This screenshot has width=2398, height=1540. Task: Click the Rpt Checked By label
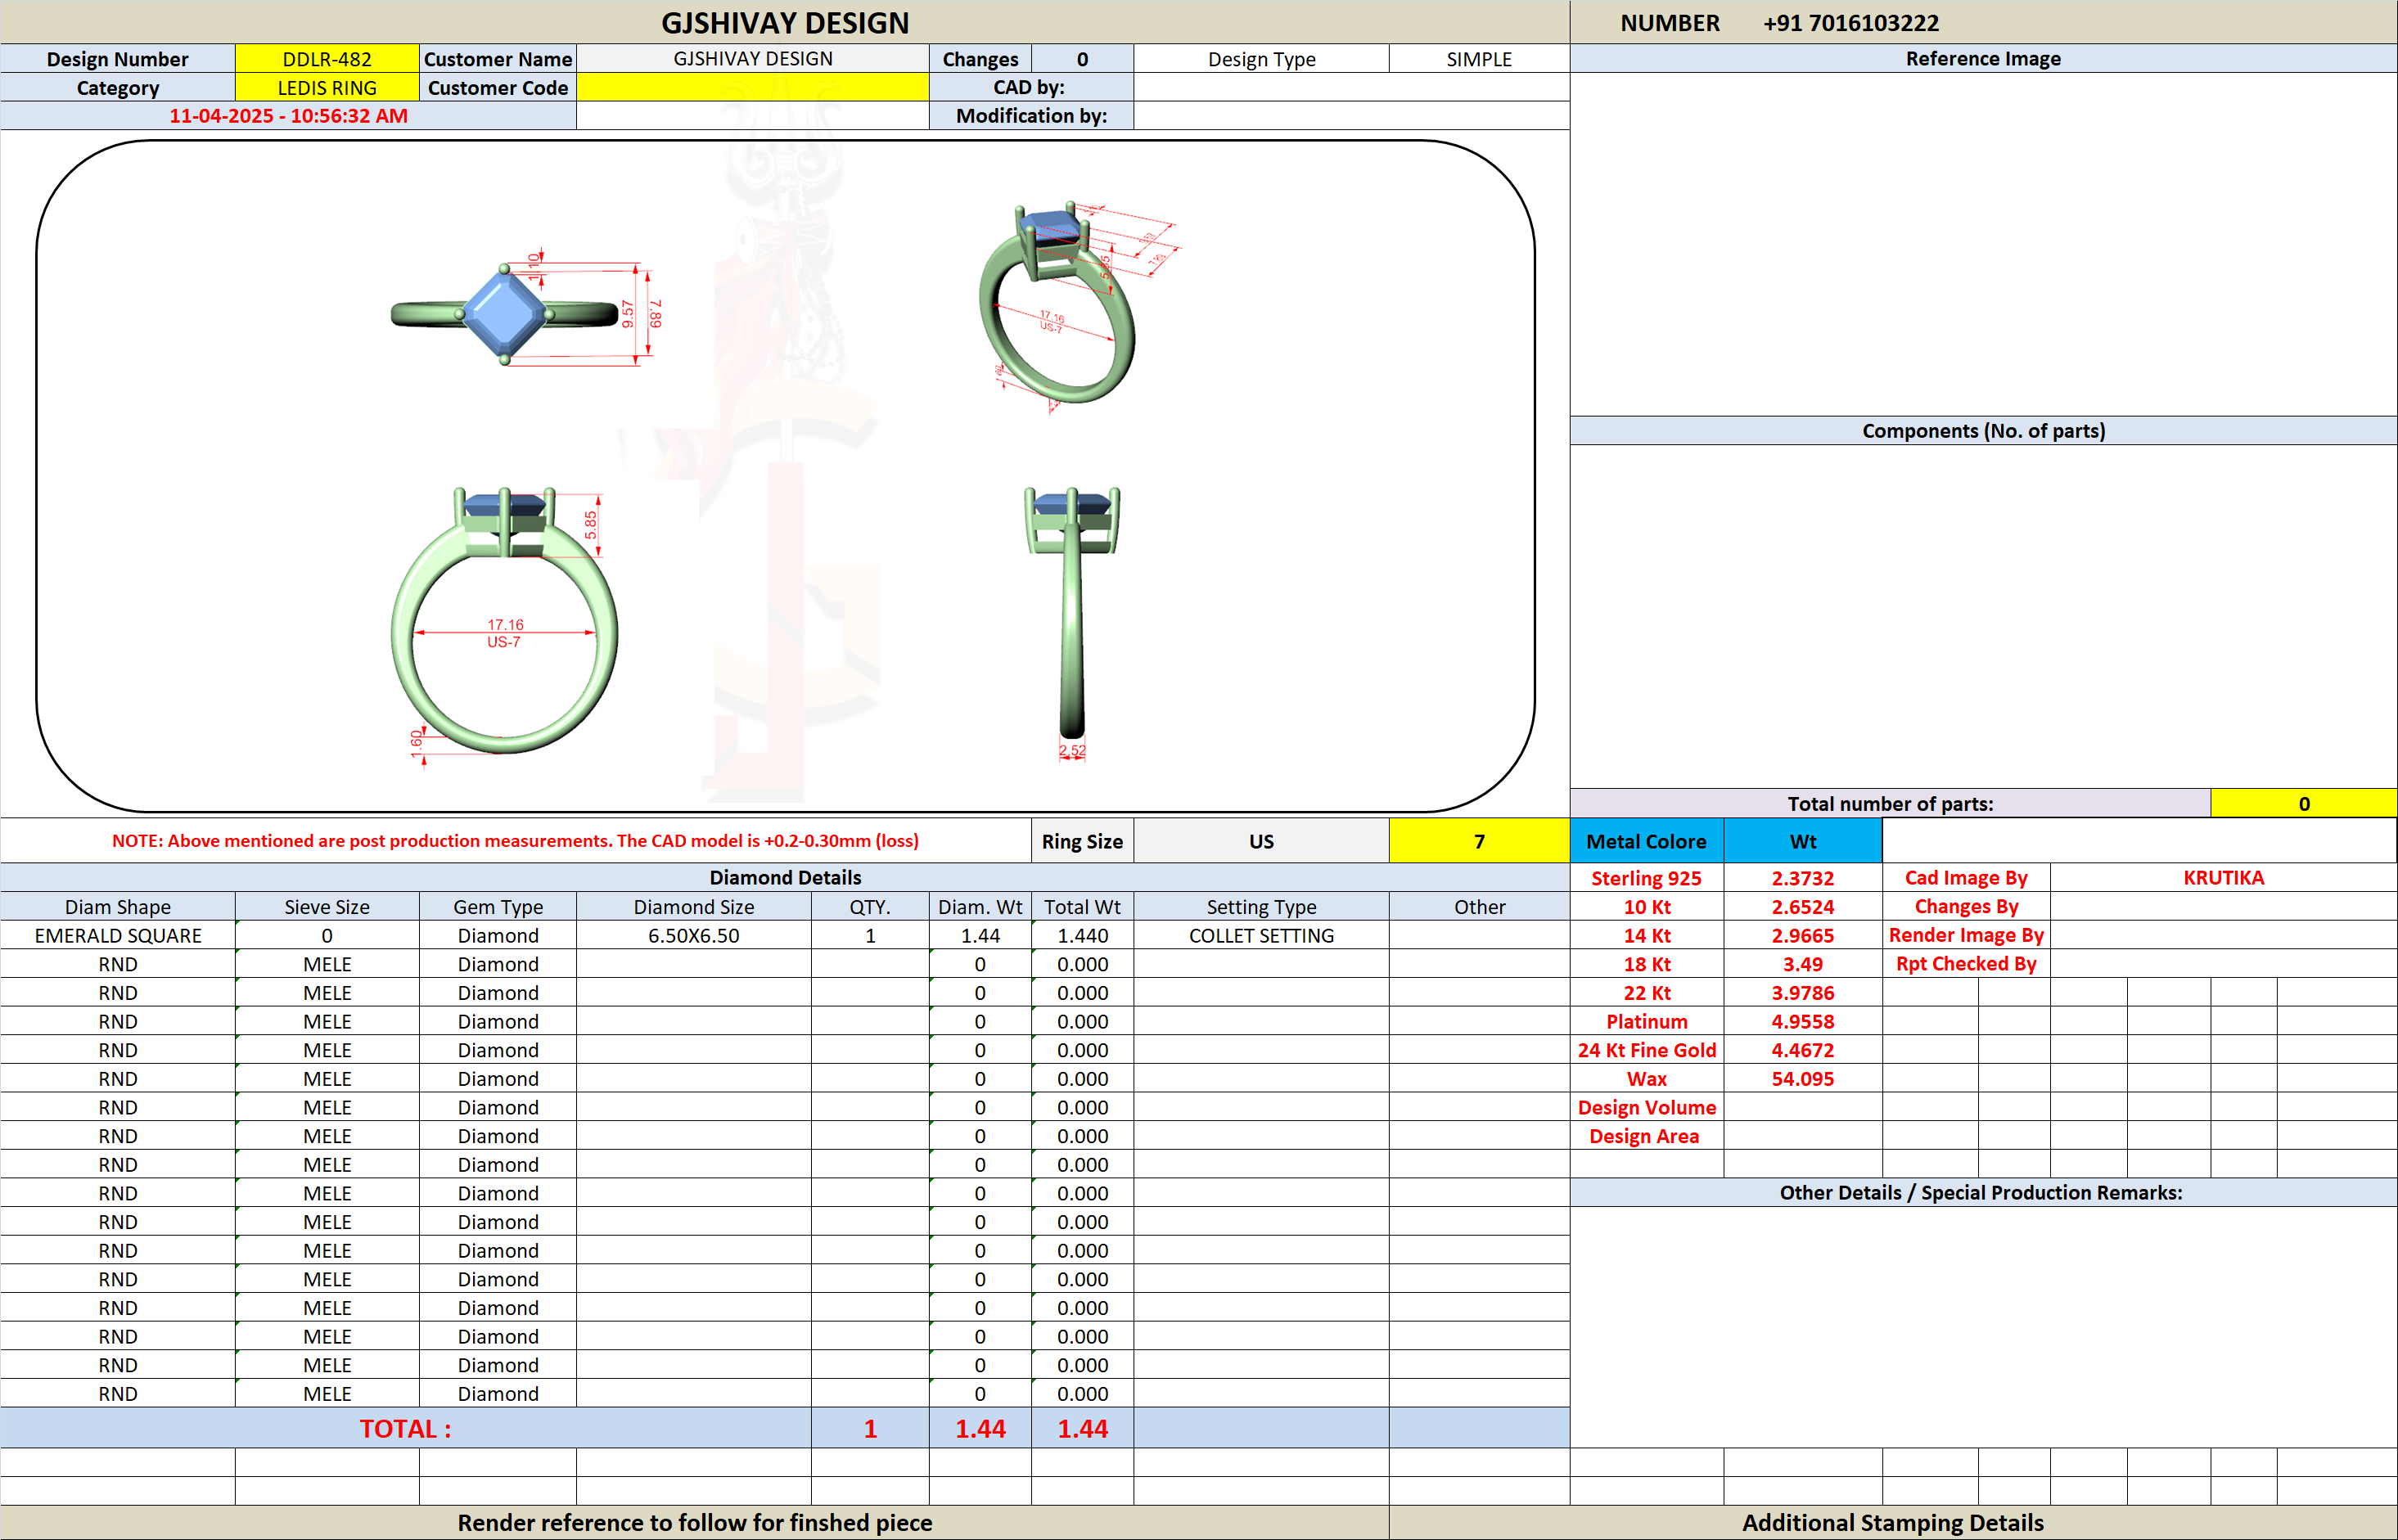click(1966, 964)
